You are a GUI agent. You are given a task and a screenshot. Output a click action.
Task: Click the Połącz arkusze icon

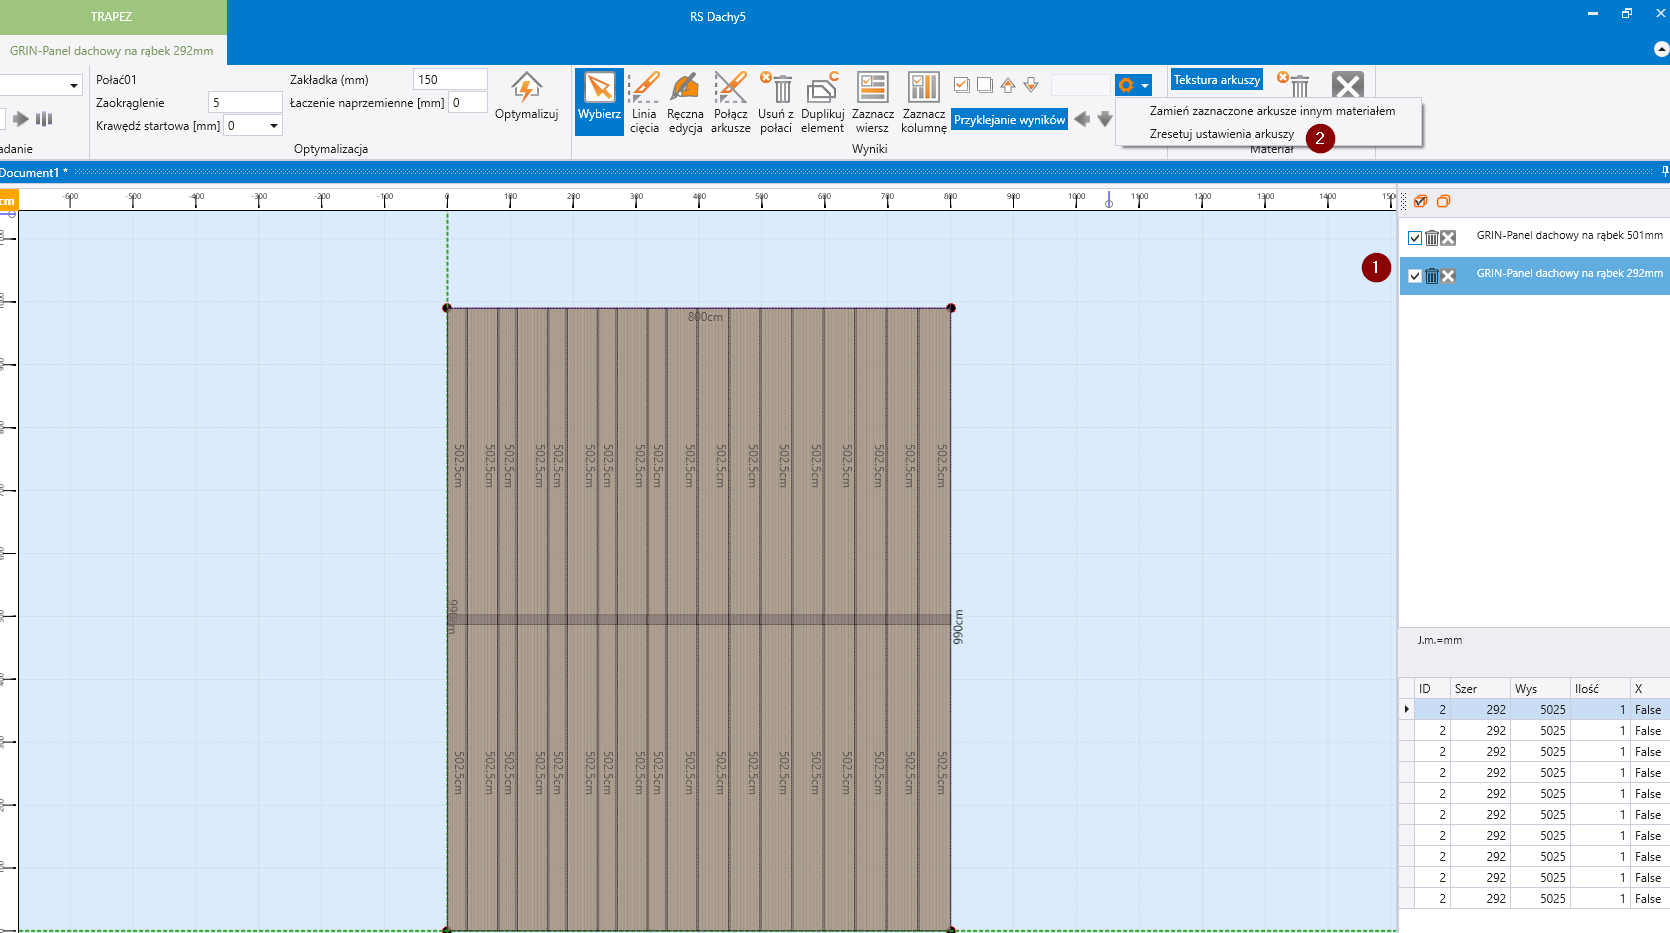[x=730, y=89]
